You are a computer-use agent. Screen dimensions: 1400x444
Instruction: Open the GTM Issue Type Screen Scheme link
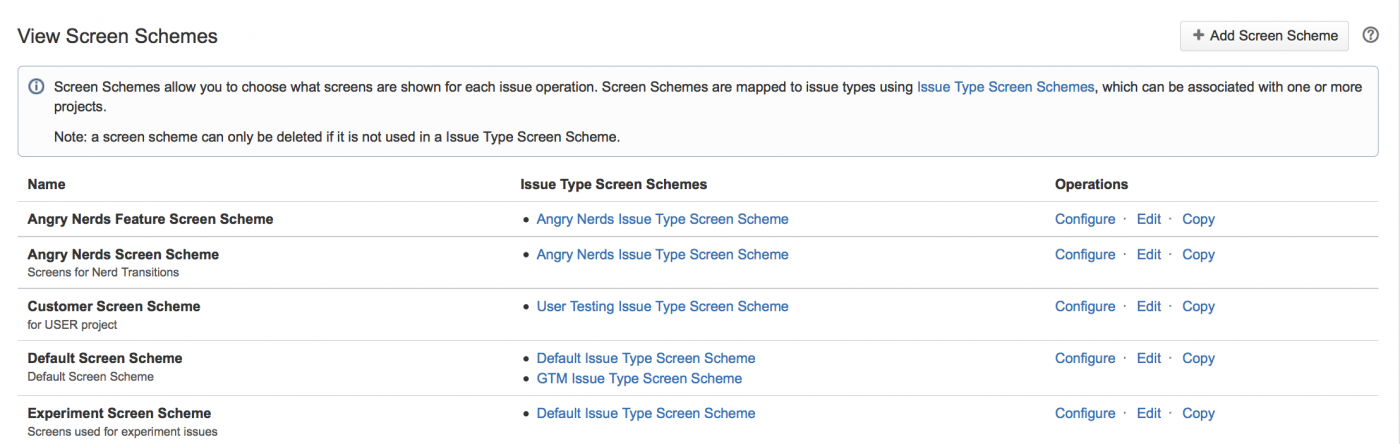coord(639,378)
